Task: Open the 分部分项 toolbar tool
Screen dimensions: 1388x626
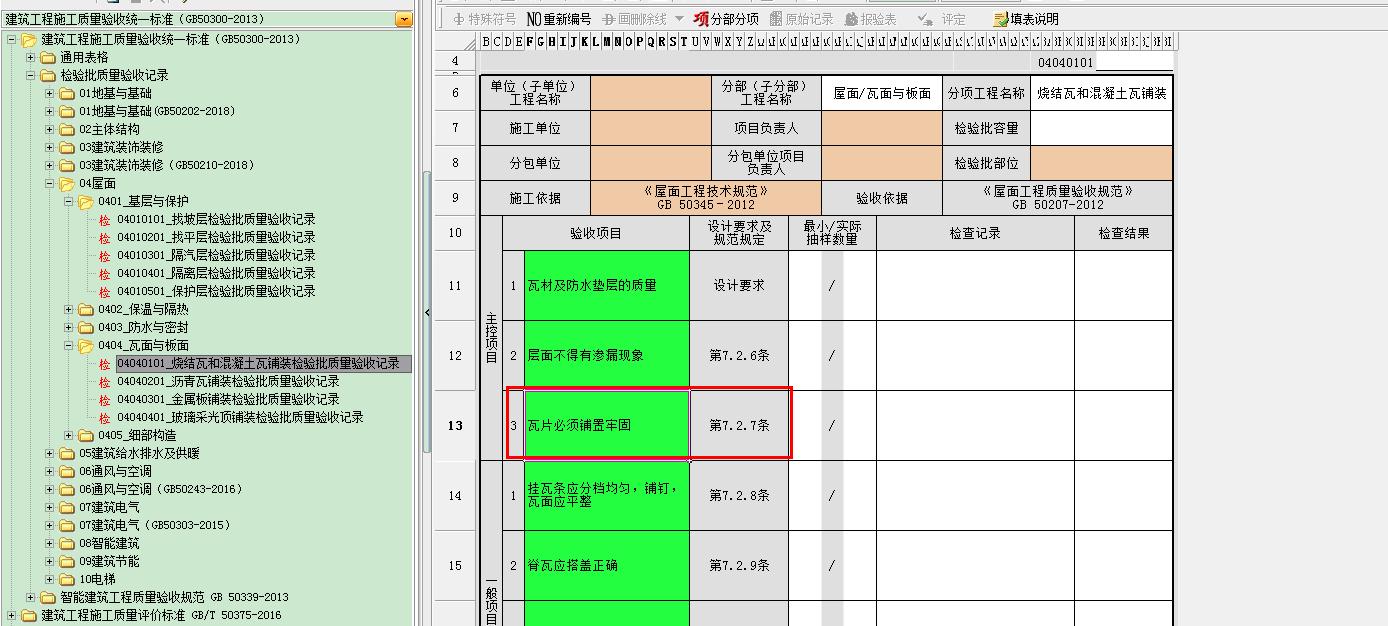Action: (x=702, y=19)
